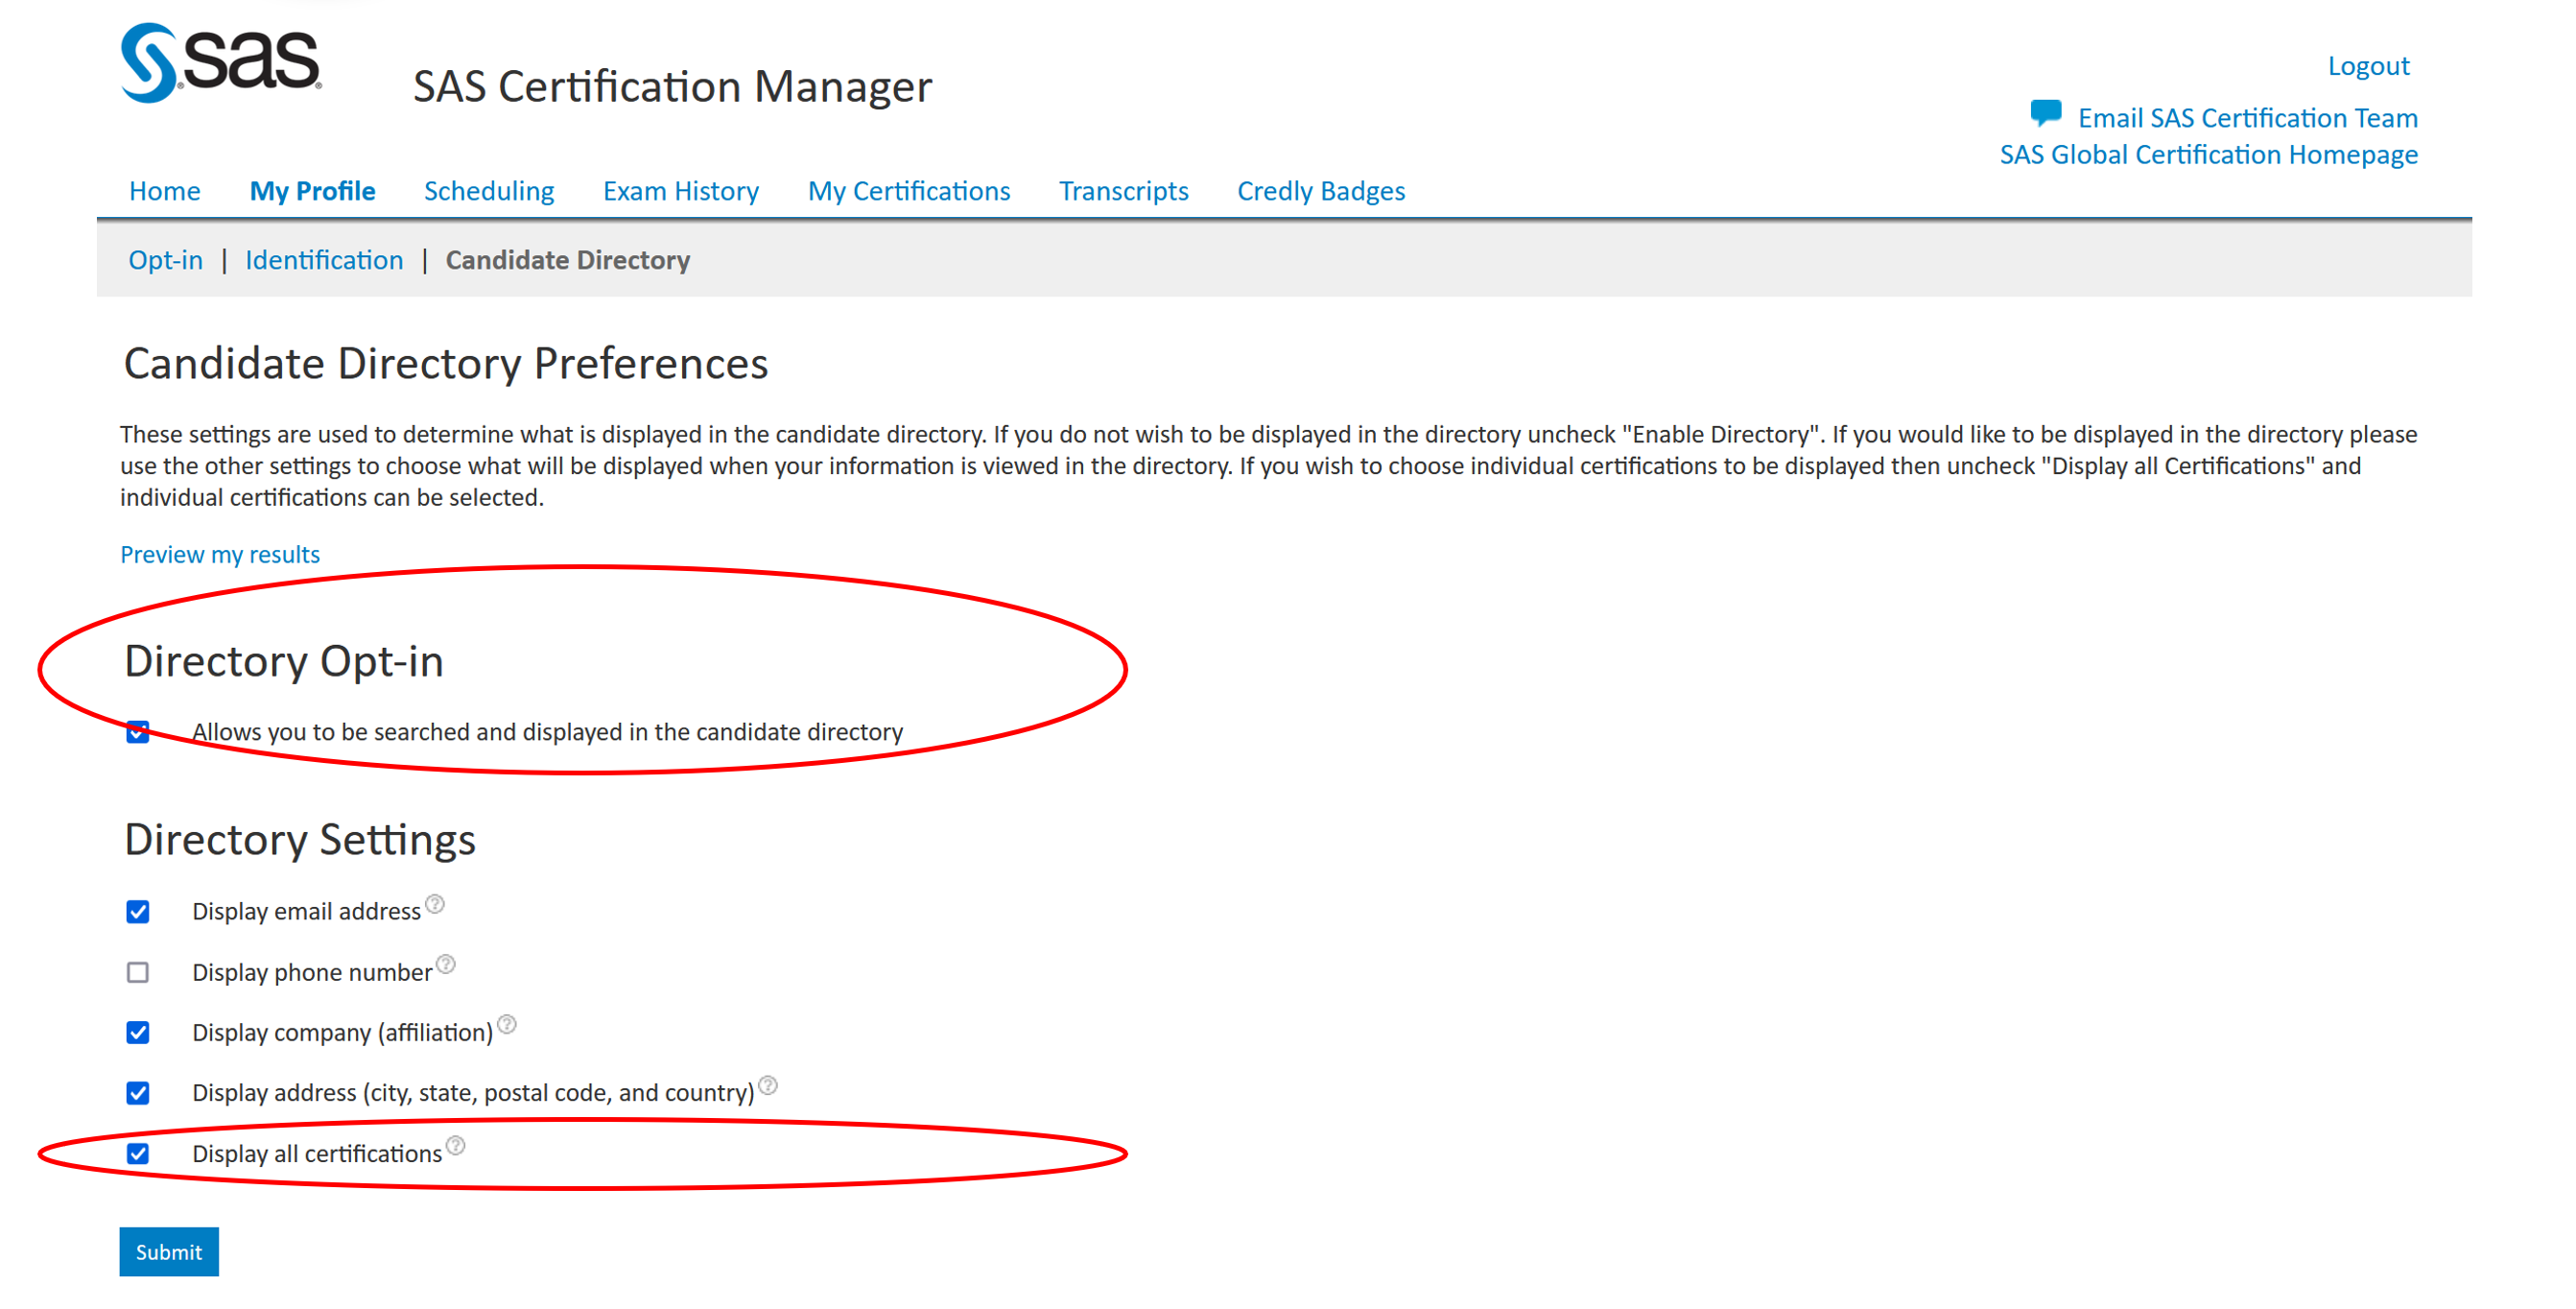
Task: Open help tooltip for Display email address
Action: (x=436, y=902)
